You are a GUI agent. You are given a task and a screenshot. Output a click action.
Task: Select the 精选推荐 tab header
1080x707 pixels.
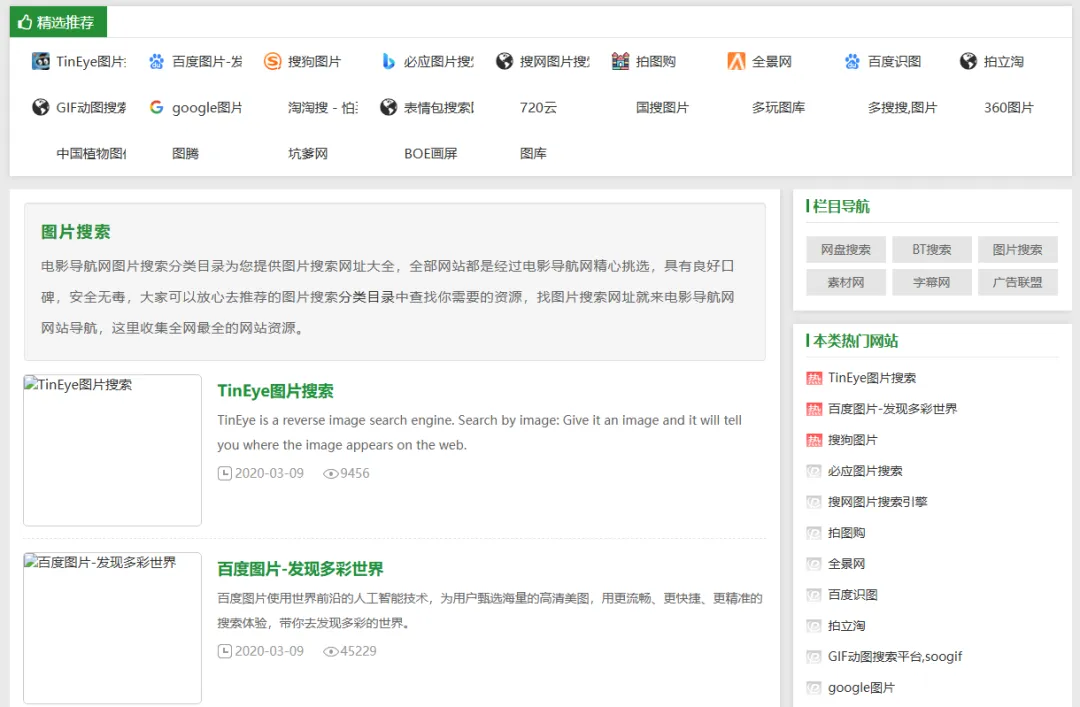[x=58, y=22]
